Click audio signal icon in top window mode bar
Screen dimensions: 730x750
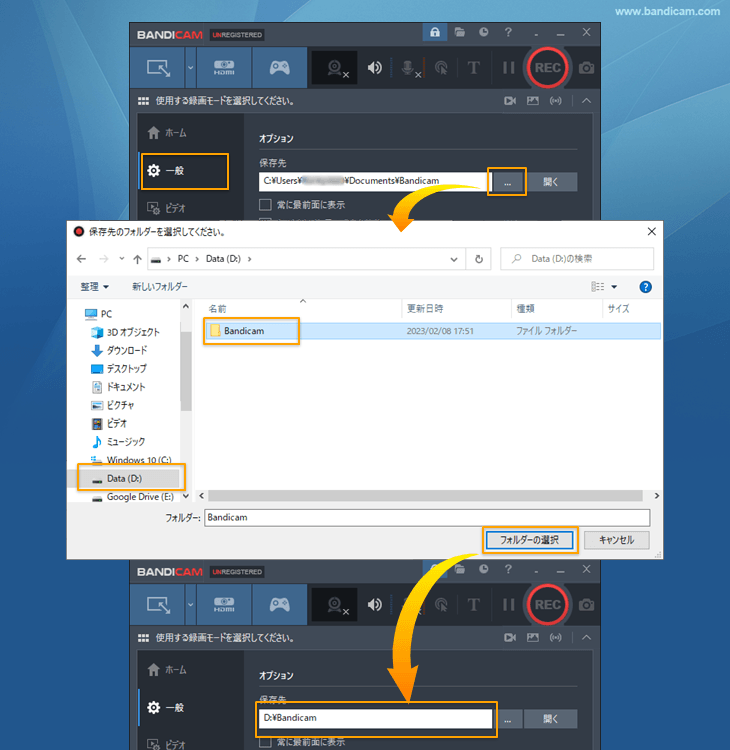tap(555, 101)
